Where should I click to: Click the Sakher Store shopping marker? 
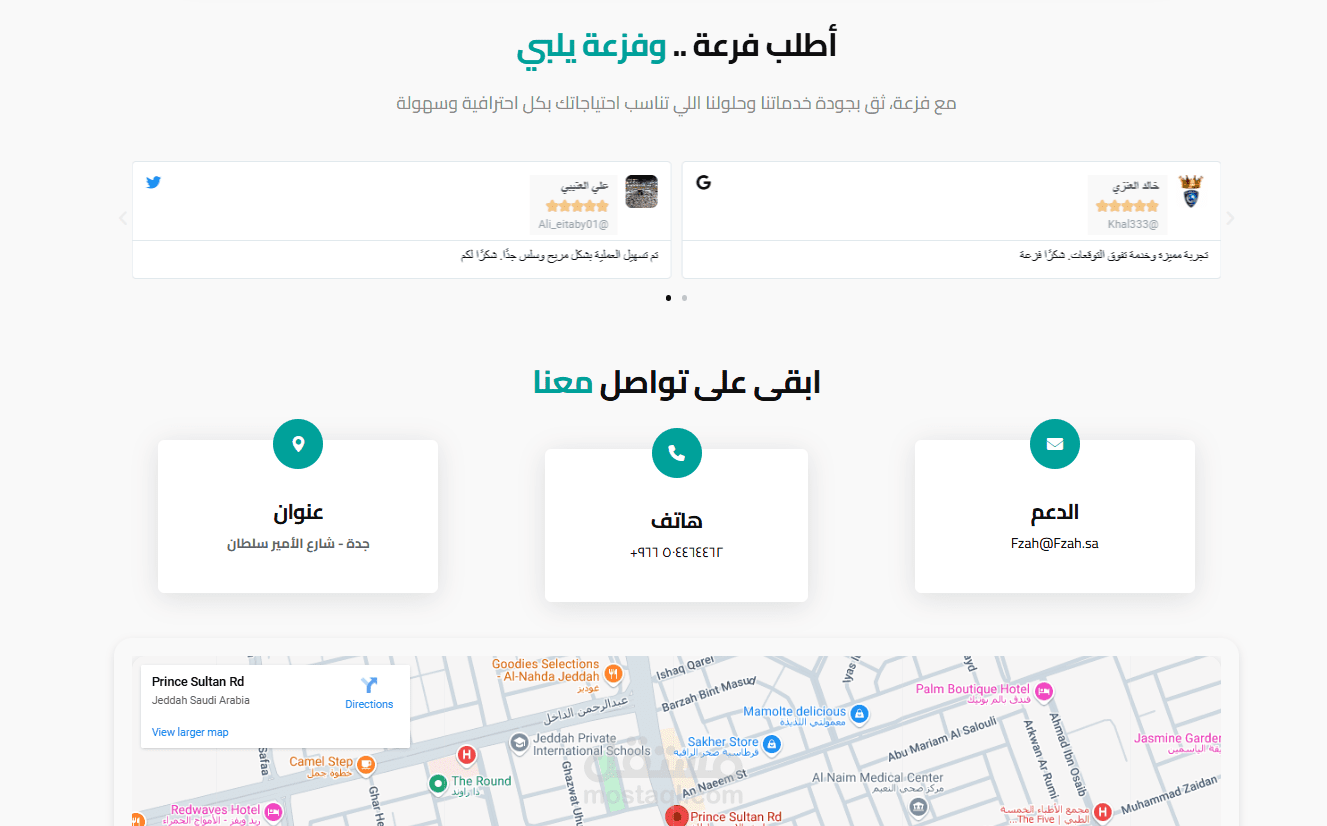(x=771, y=744)
